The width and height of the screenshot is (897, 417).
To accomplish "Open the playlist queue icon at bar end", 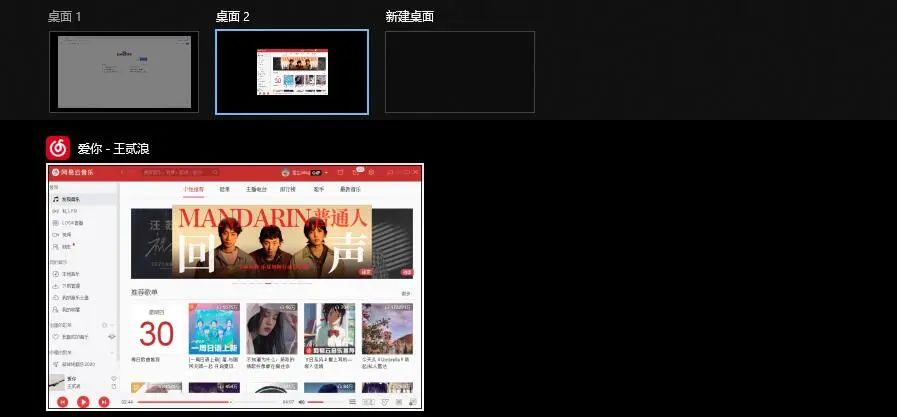I will click(x=412, y=402).
